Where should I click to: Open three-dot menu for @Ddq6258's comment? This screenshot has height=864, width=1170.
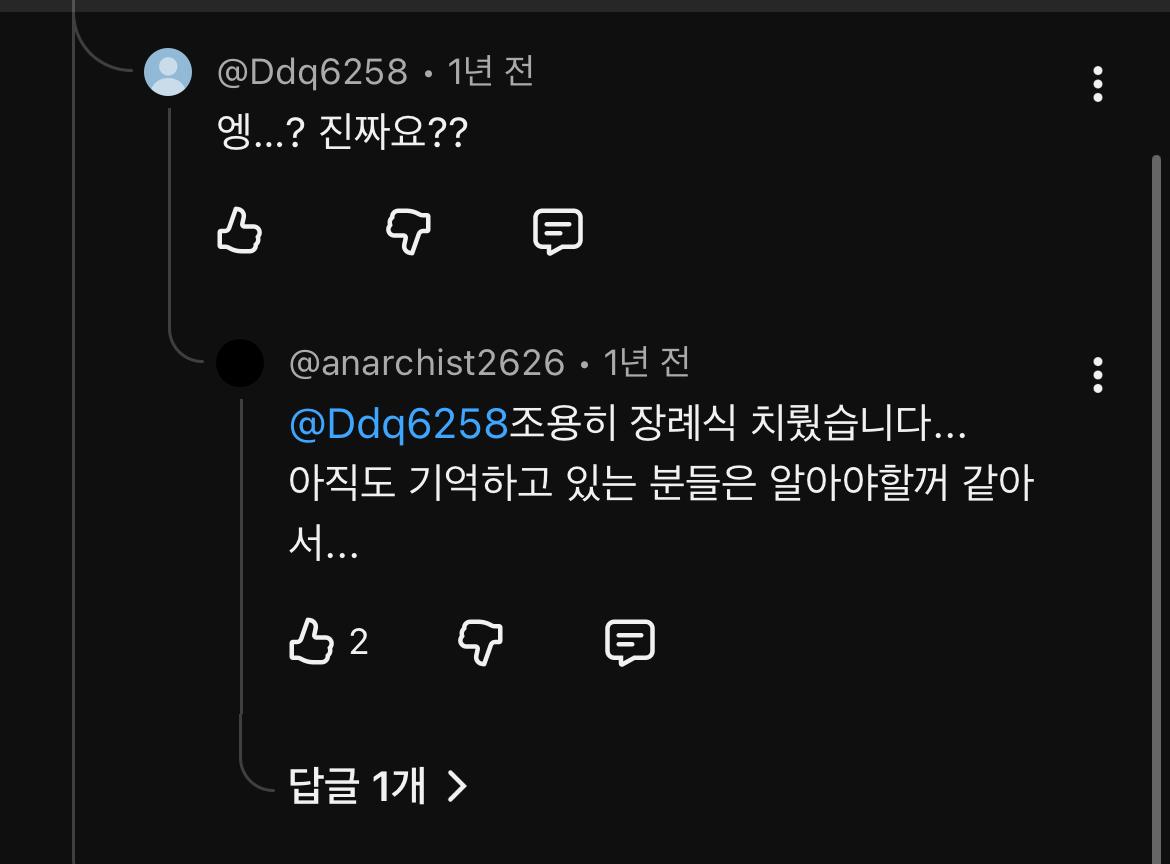point(1097,84)
